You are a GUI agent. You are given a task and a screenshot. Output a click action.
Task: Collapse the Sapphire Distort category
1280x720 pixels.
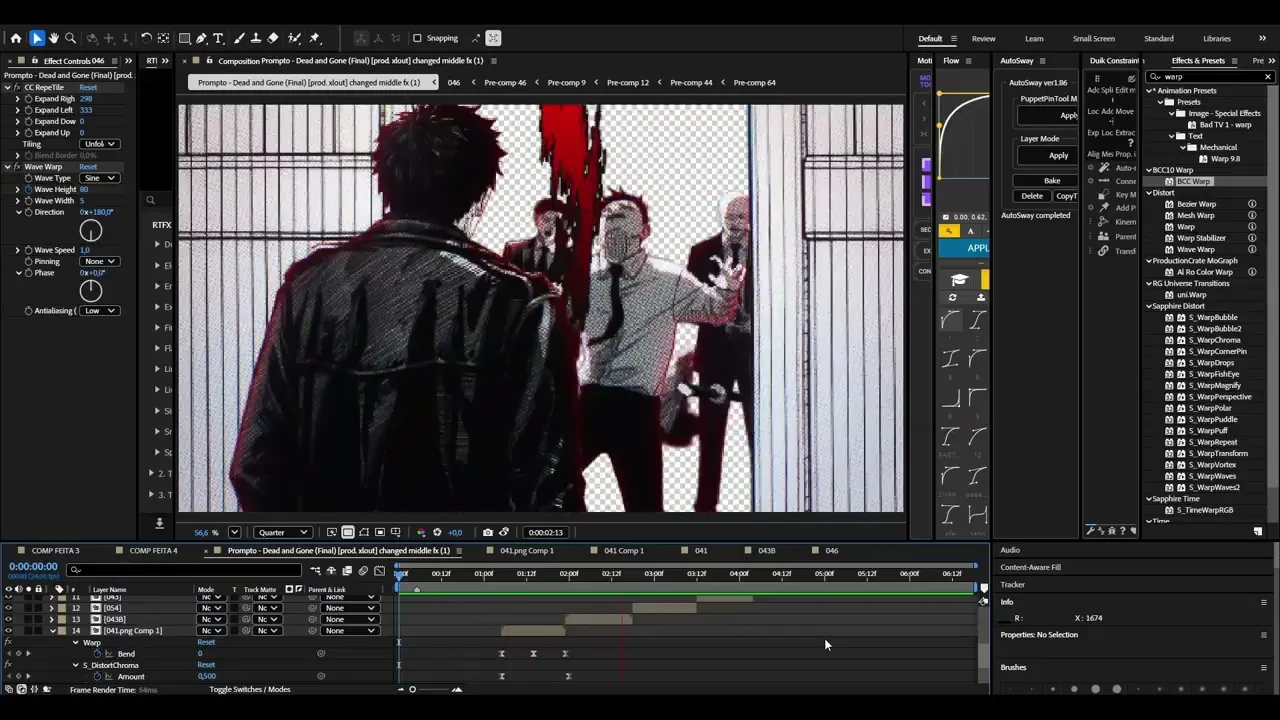(1149, 306)
